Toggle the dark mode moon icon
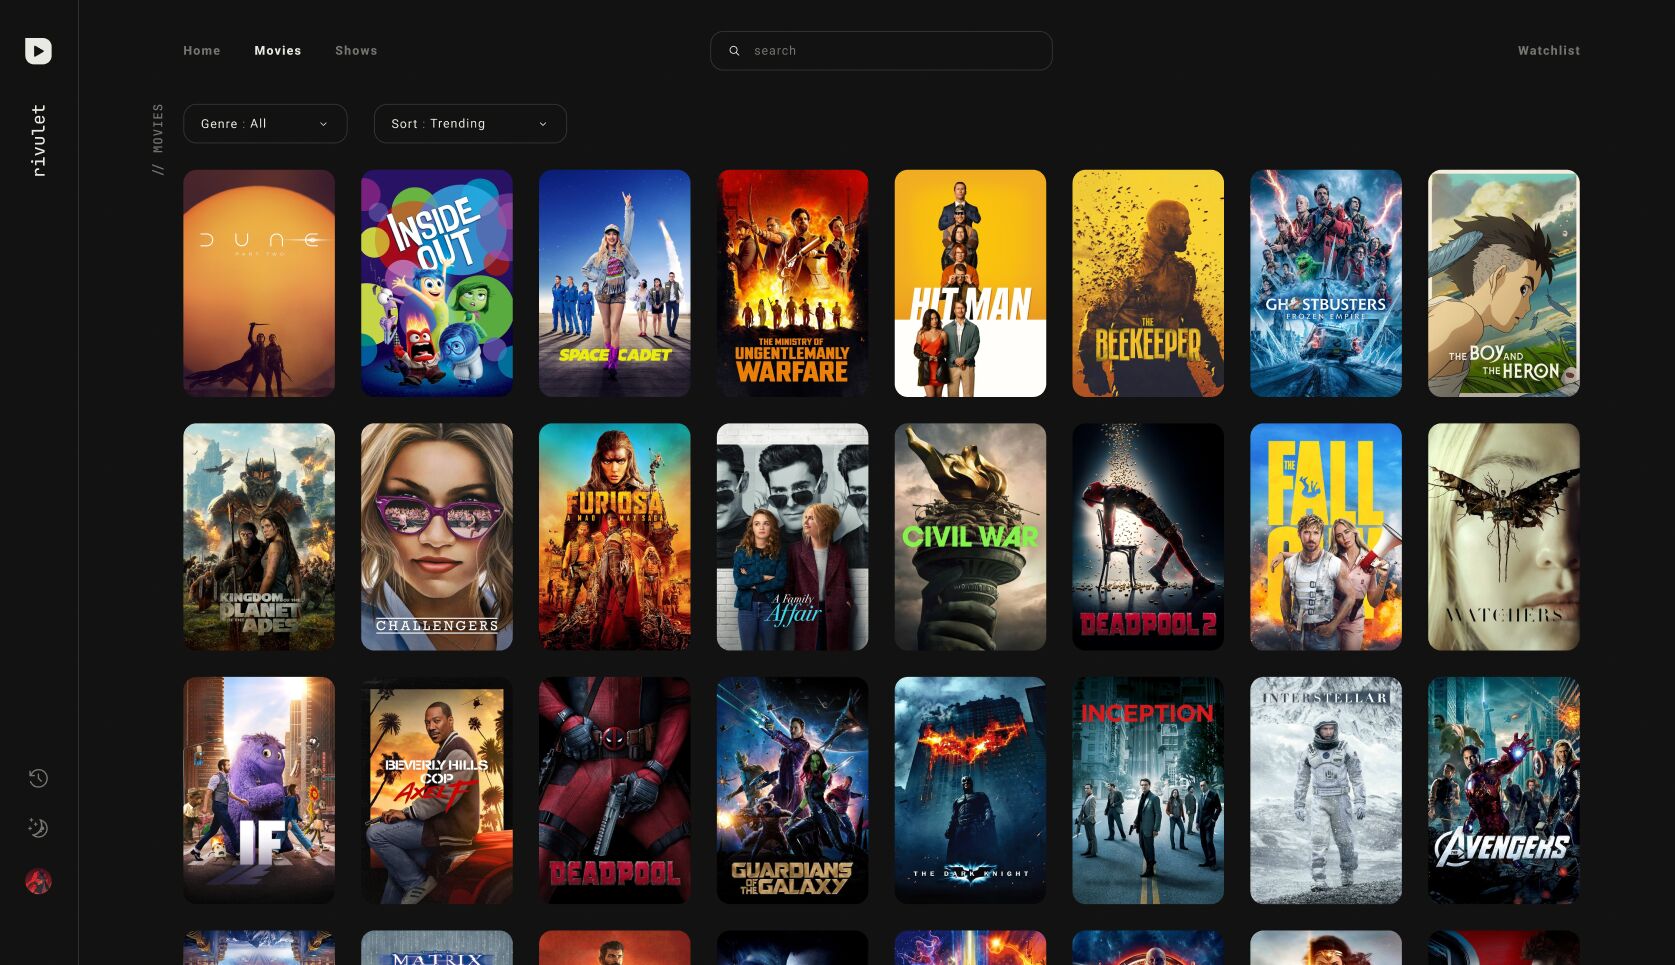The width and height of the screenshot is (1675, 965). coord(38,828)
